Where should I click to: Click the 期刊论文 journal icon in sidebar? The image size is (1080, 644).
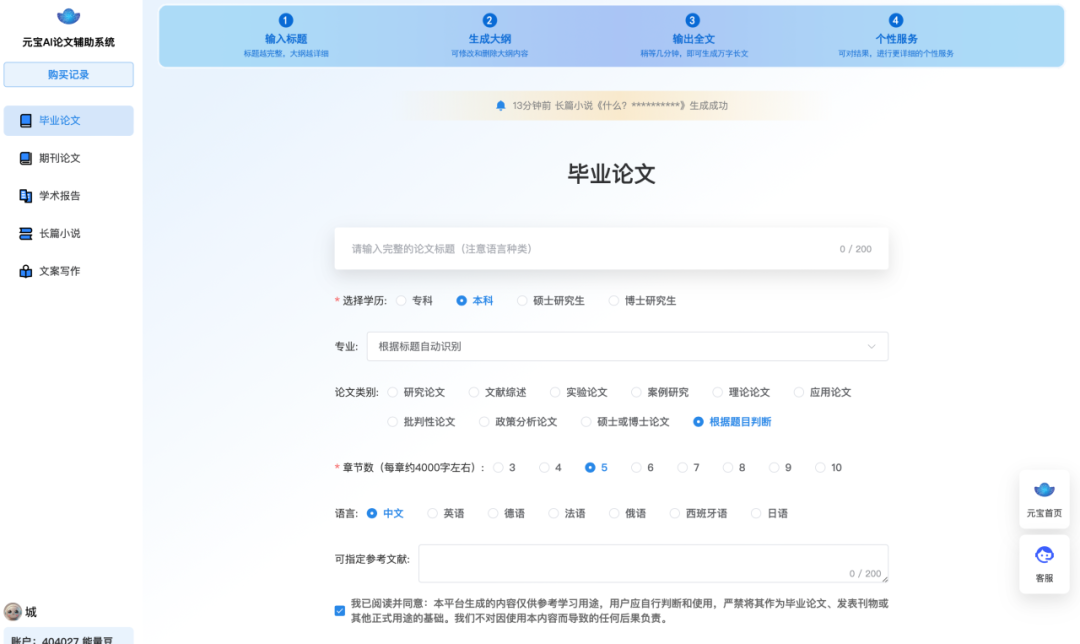coord(26,158)
